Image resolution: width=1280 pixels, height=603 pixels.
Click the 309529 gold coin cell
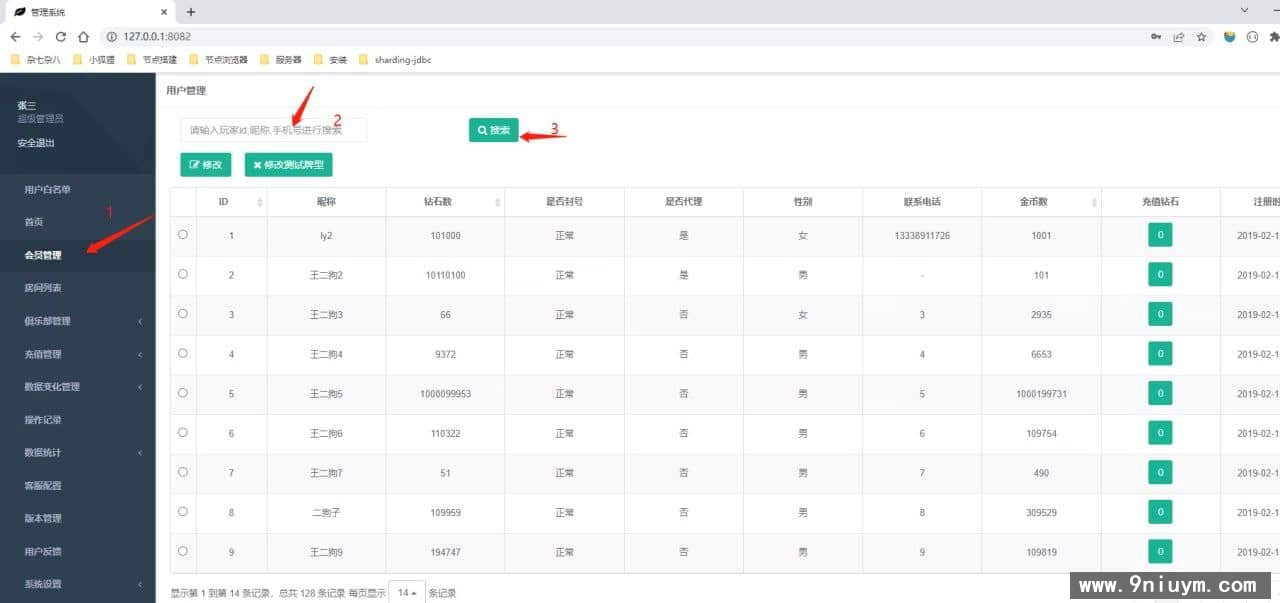tap(1041, 512)
